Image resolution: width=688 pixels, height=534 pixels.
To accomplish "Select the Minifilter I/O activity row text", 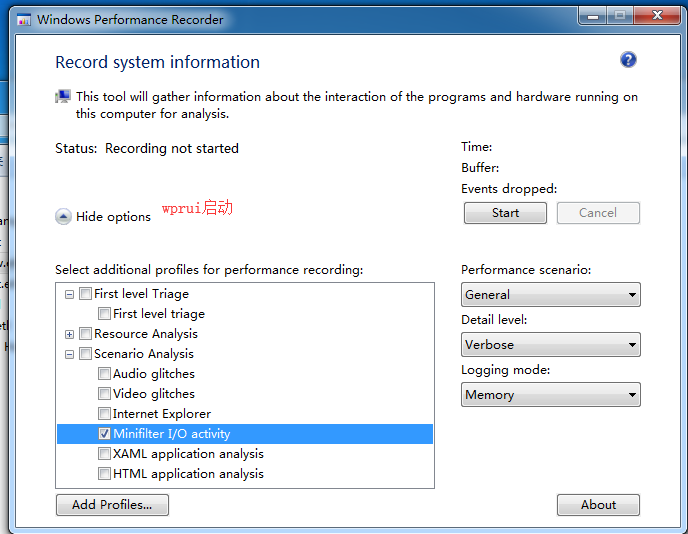I will point(172,434).
